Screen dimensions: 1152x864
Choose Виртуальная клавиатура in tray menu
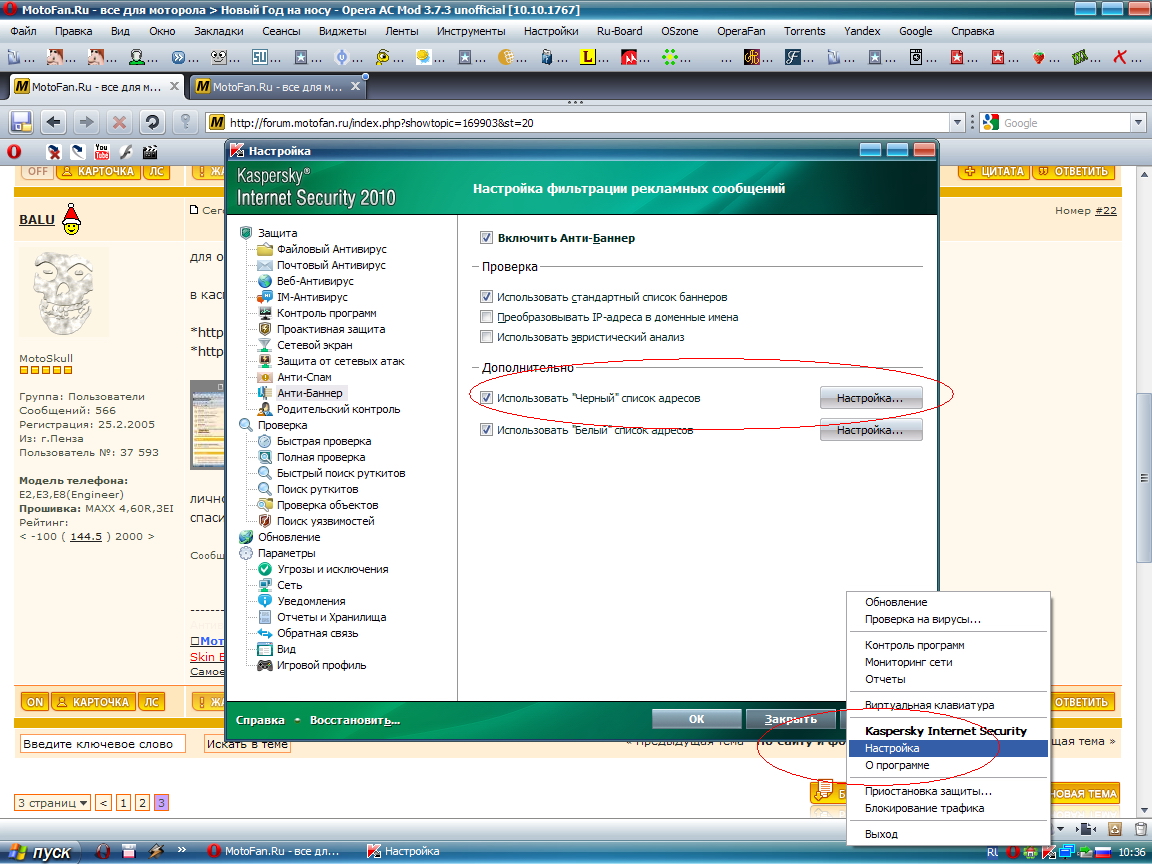pos(948,705)
